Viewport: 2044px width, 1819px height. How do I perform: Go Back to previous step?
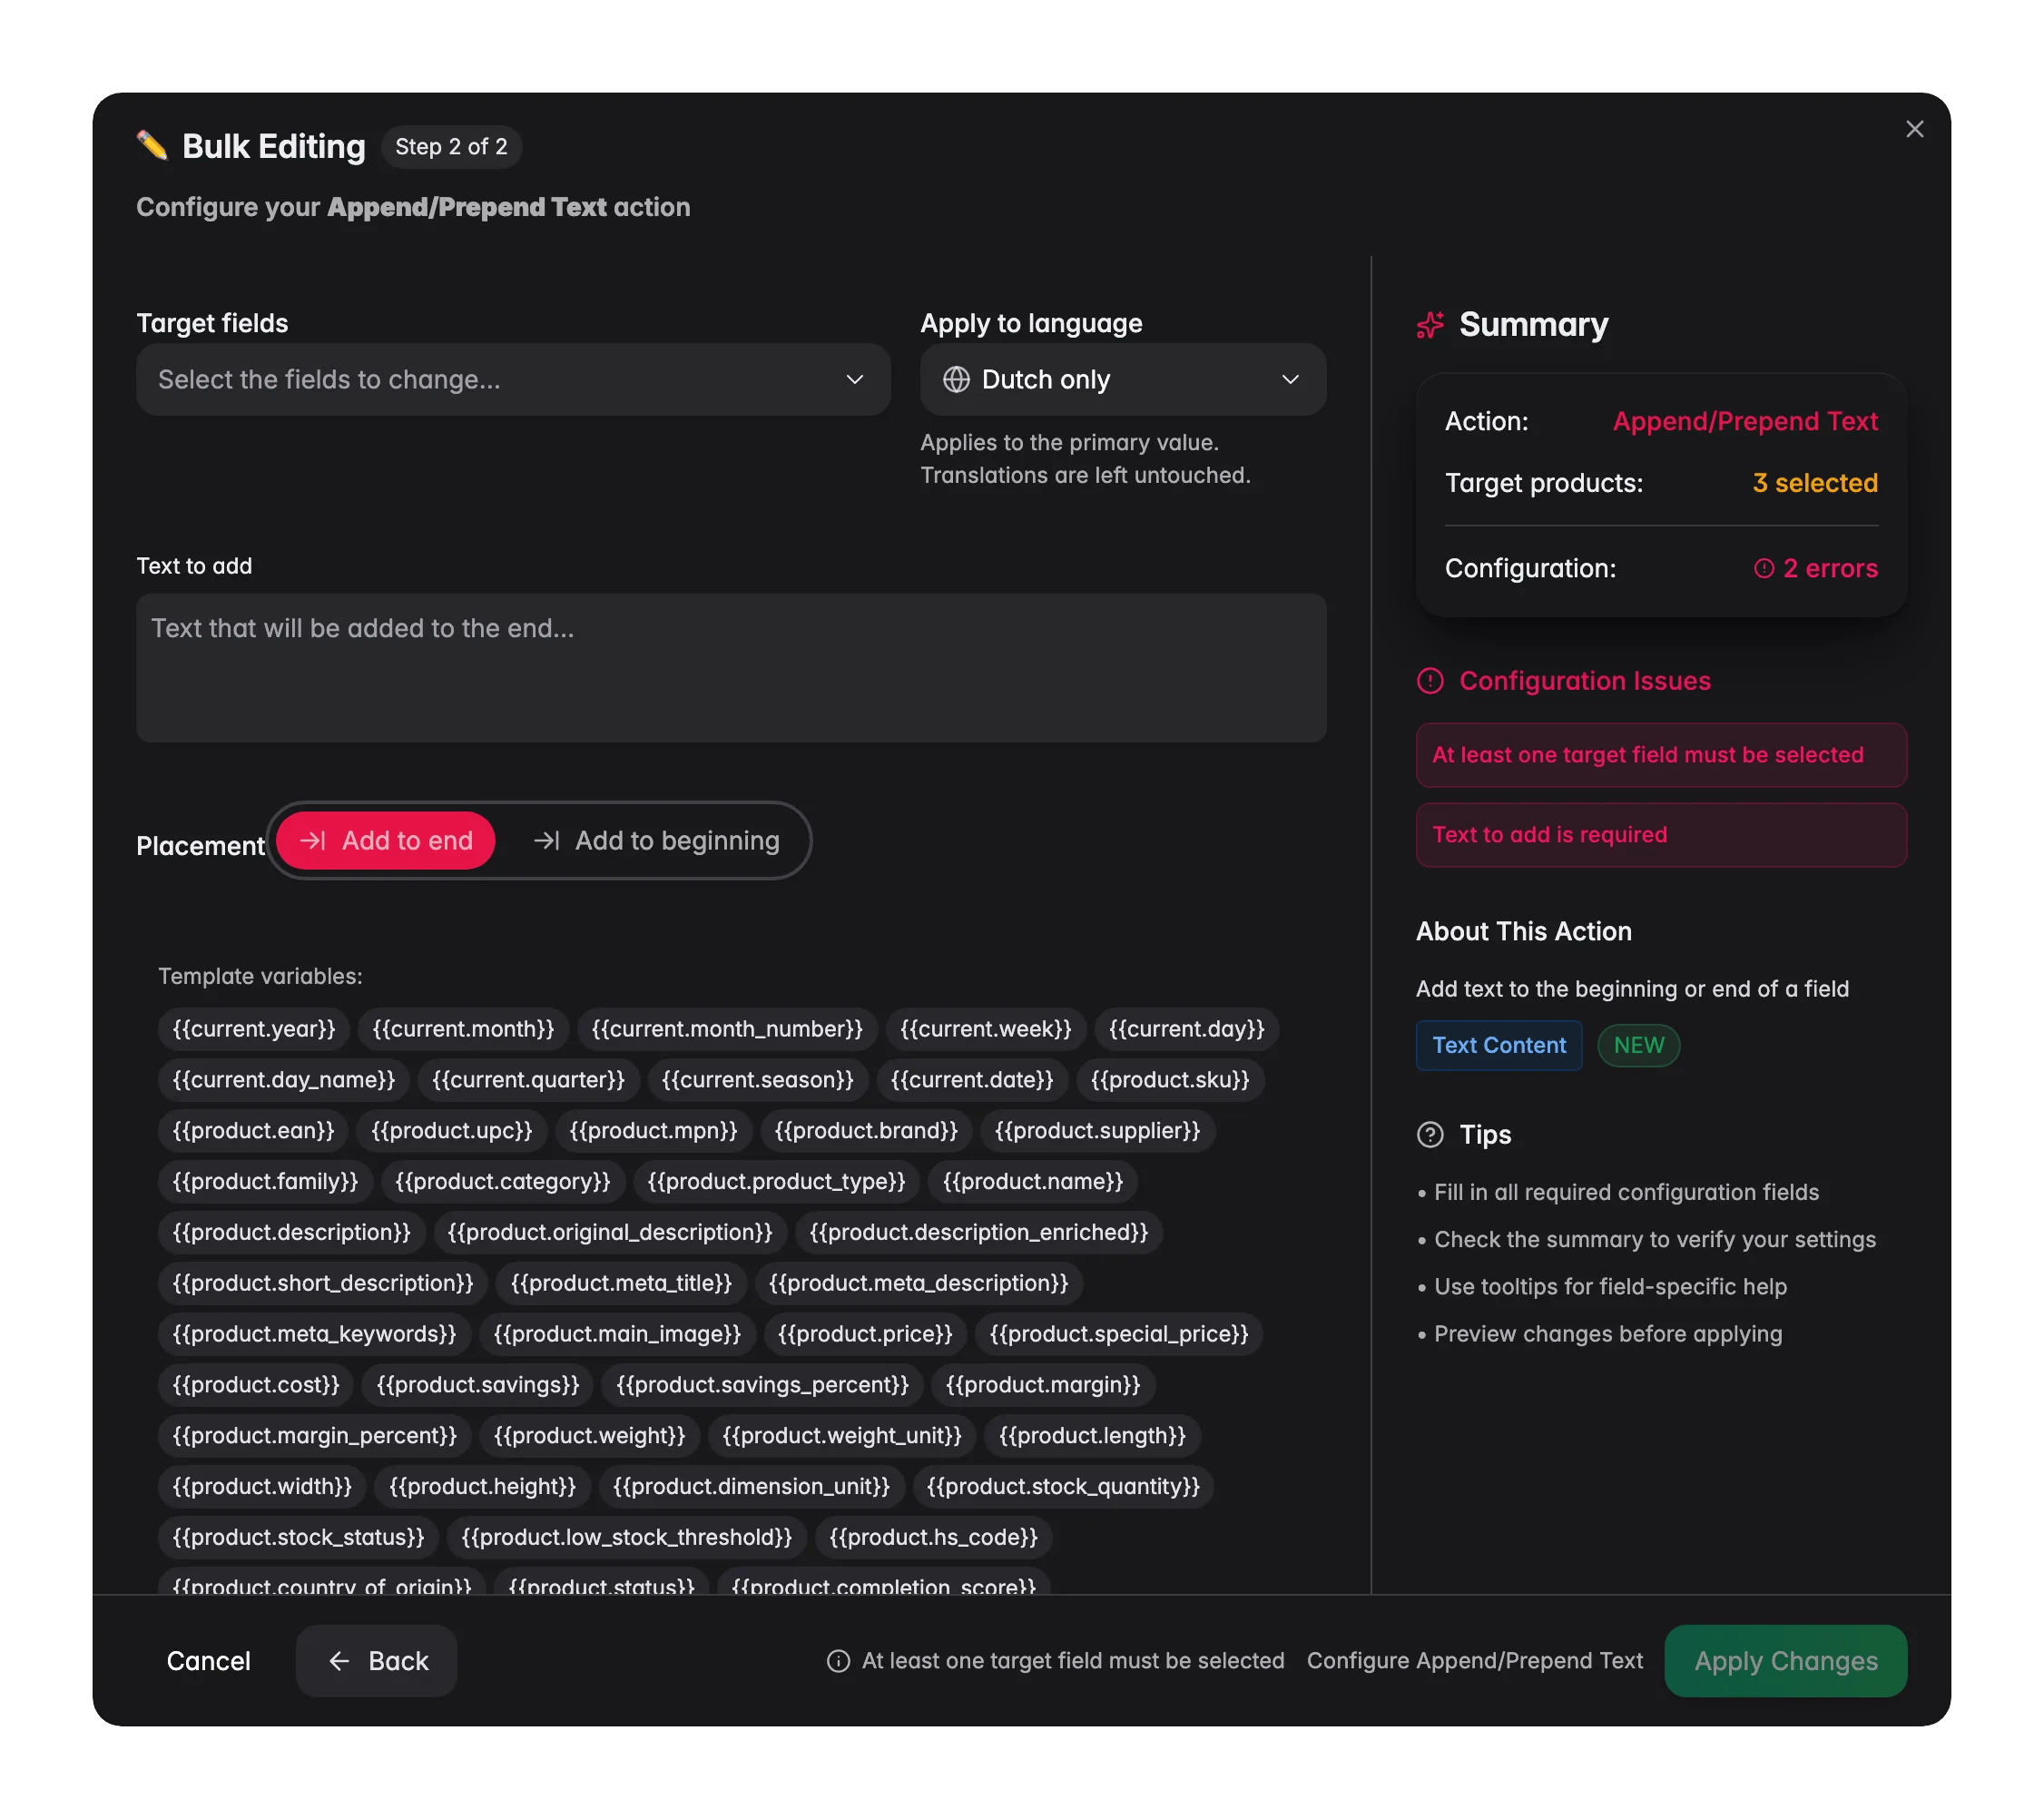point(376,1661)
